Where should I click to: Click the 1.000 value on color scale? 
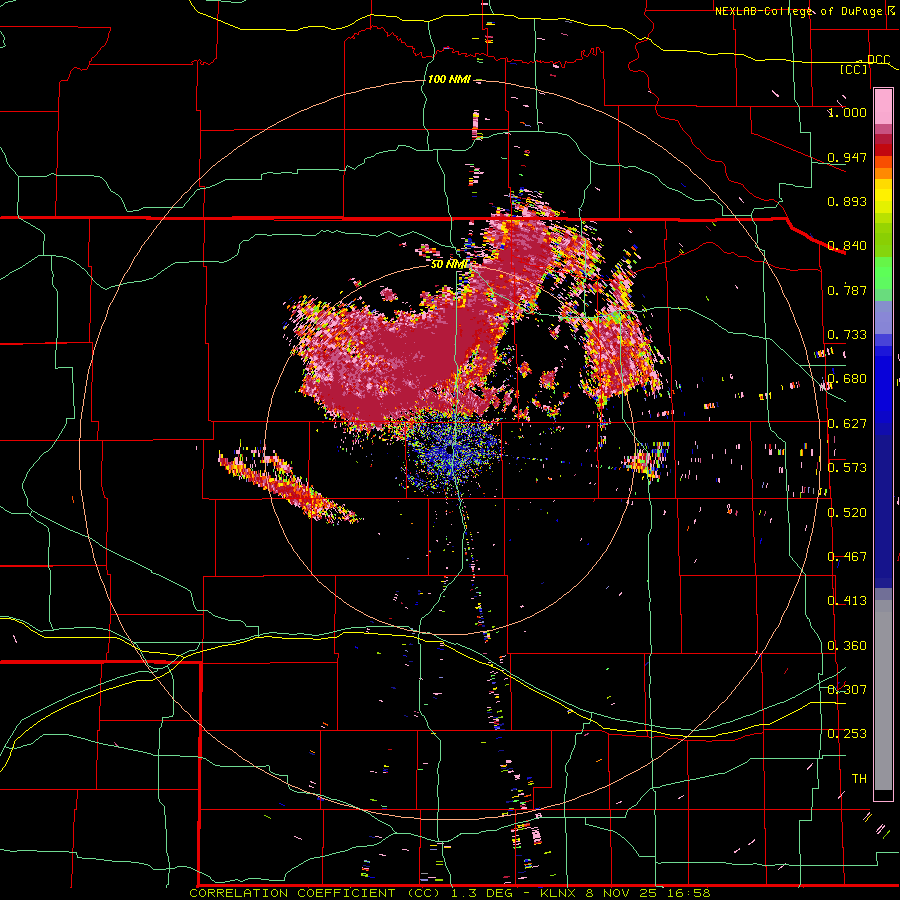click(x=847, y=112)
